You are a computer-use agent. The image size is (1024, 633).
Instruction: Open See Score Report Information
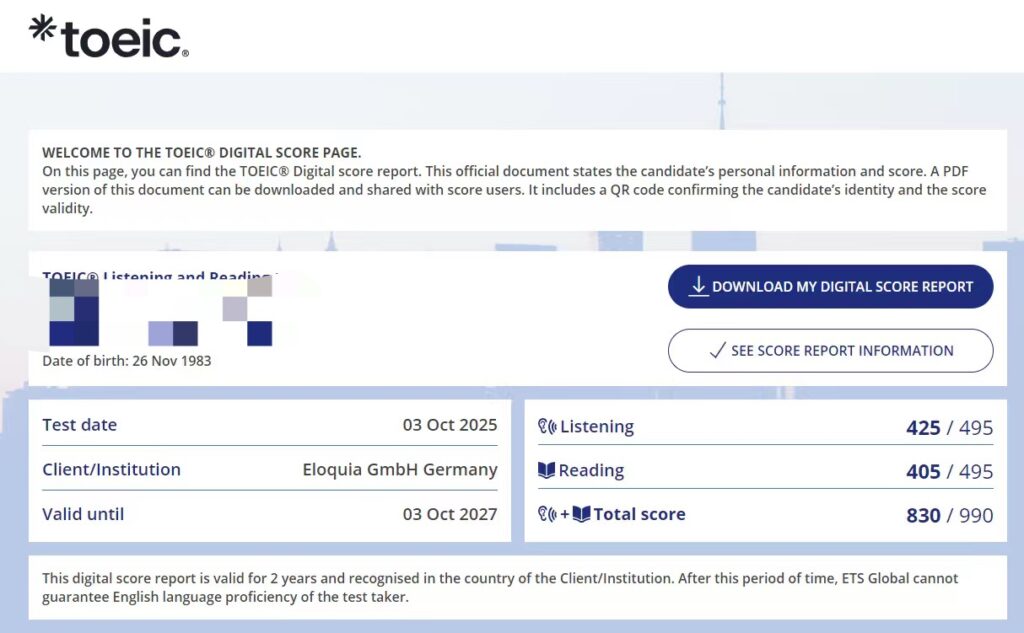point(830,351)
